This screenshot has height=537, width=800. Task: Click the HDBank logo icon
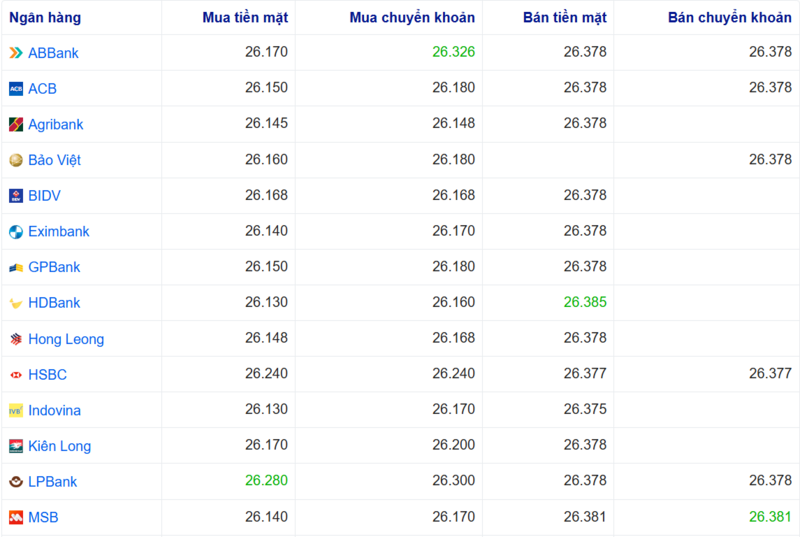click(x=16, y=303)
